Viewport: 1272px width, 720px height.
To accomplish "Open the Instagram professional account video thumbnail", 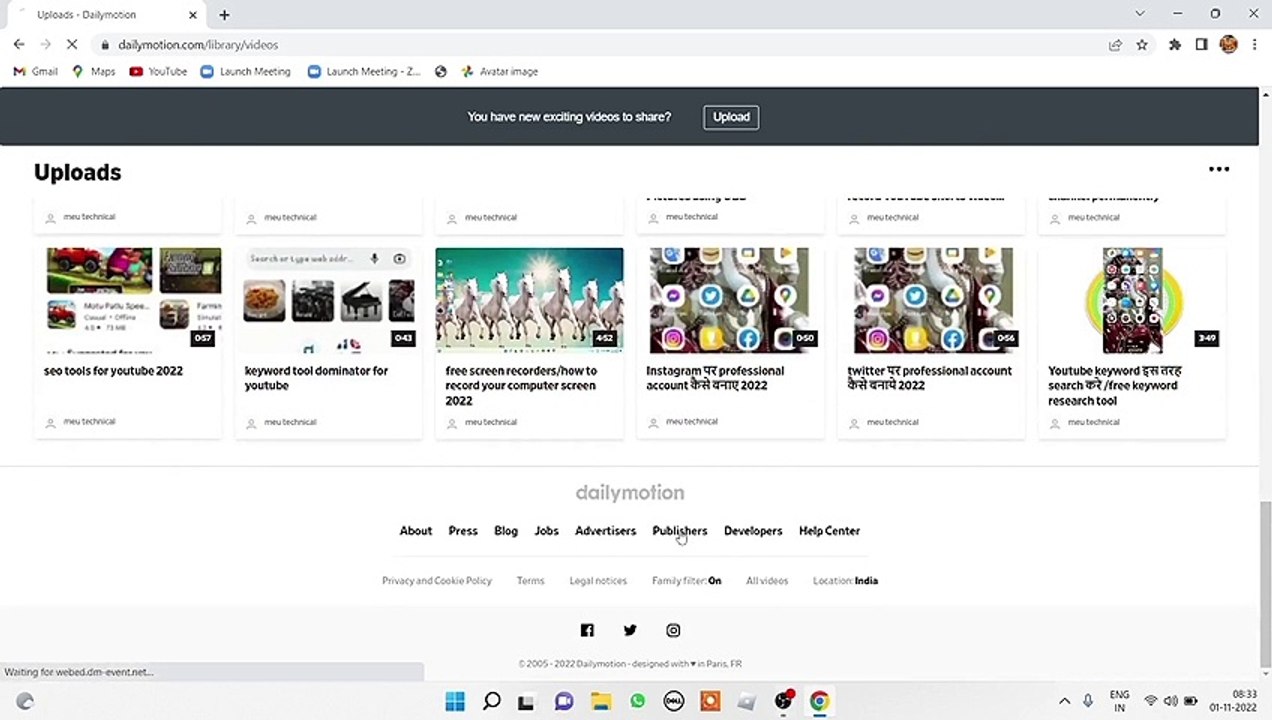I will pyautogui.click(x=729, y=300).
